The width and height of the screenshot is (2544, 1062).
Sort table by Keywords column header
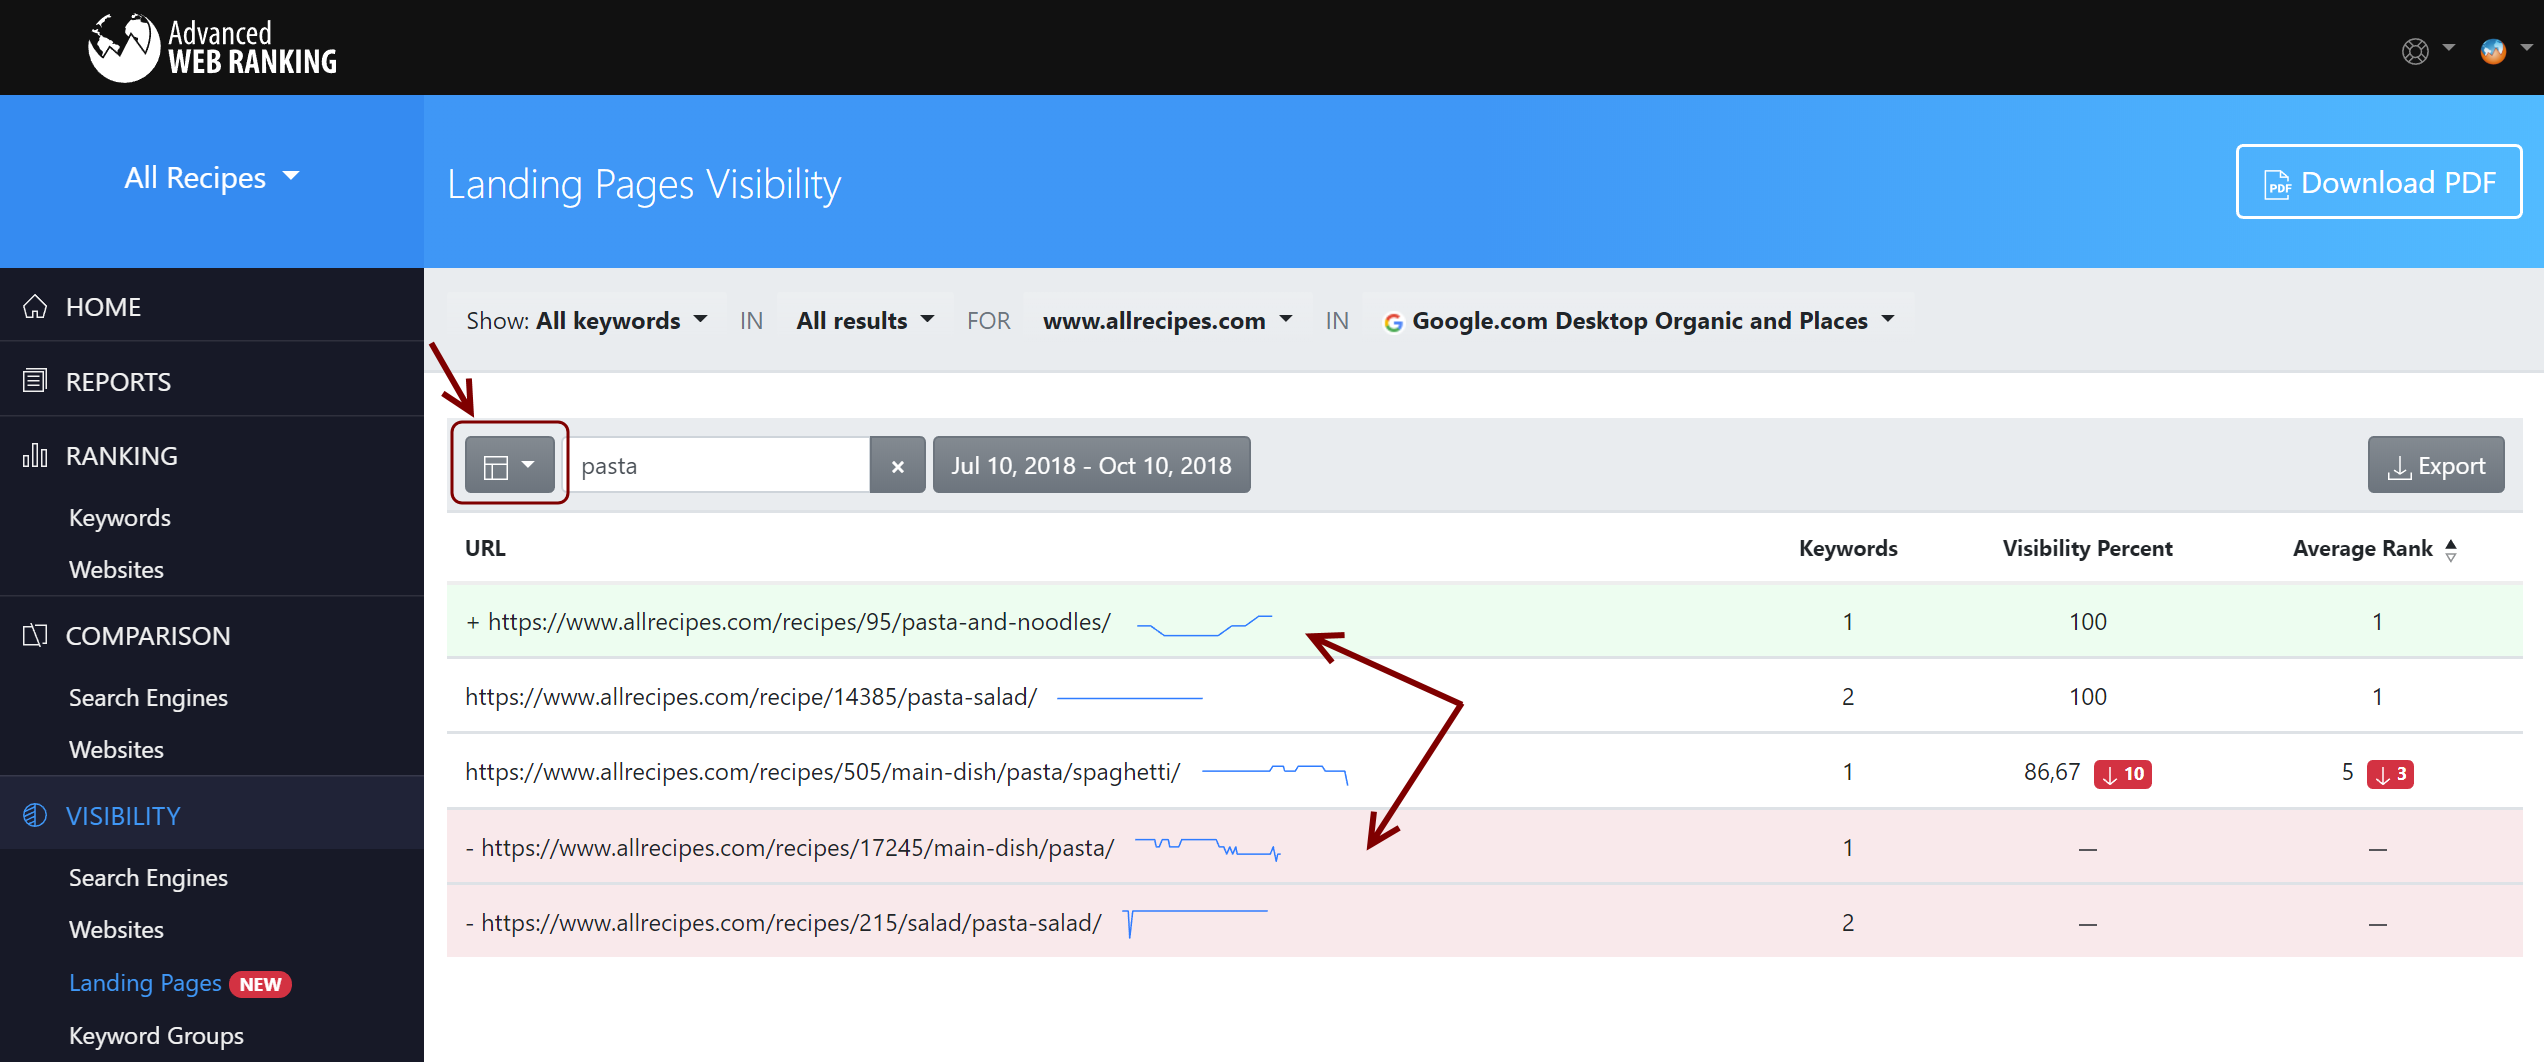pos(1848,549)
